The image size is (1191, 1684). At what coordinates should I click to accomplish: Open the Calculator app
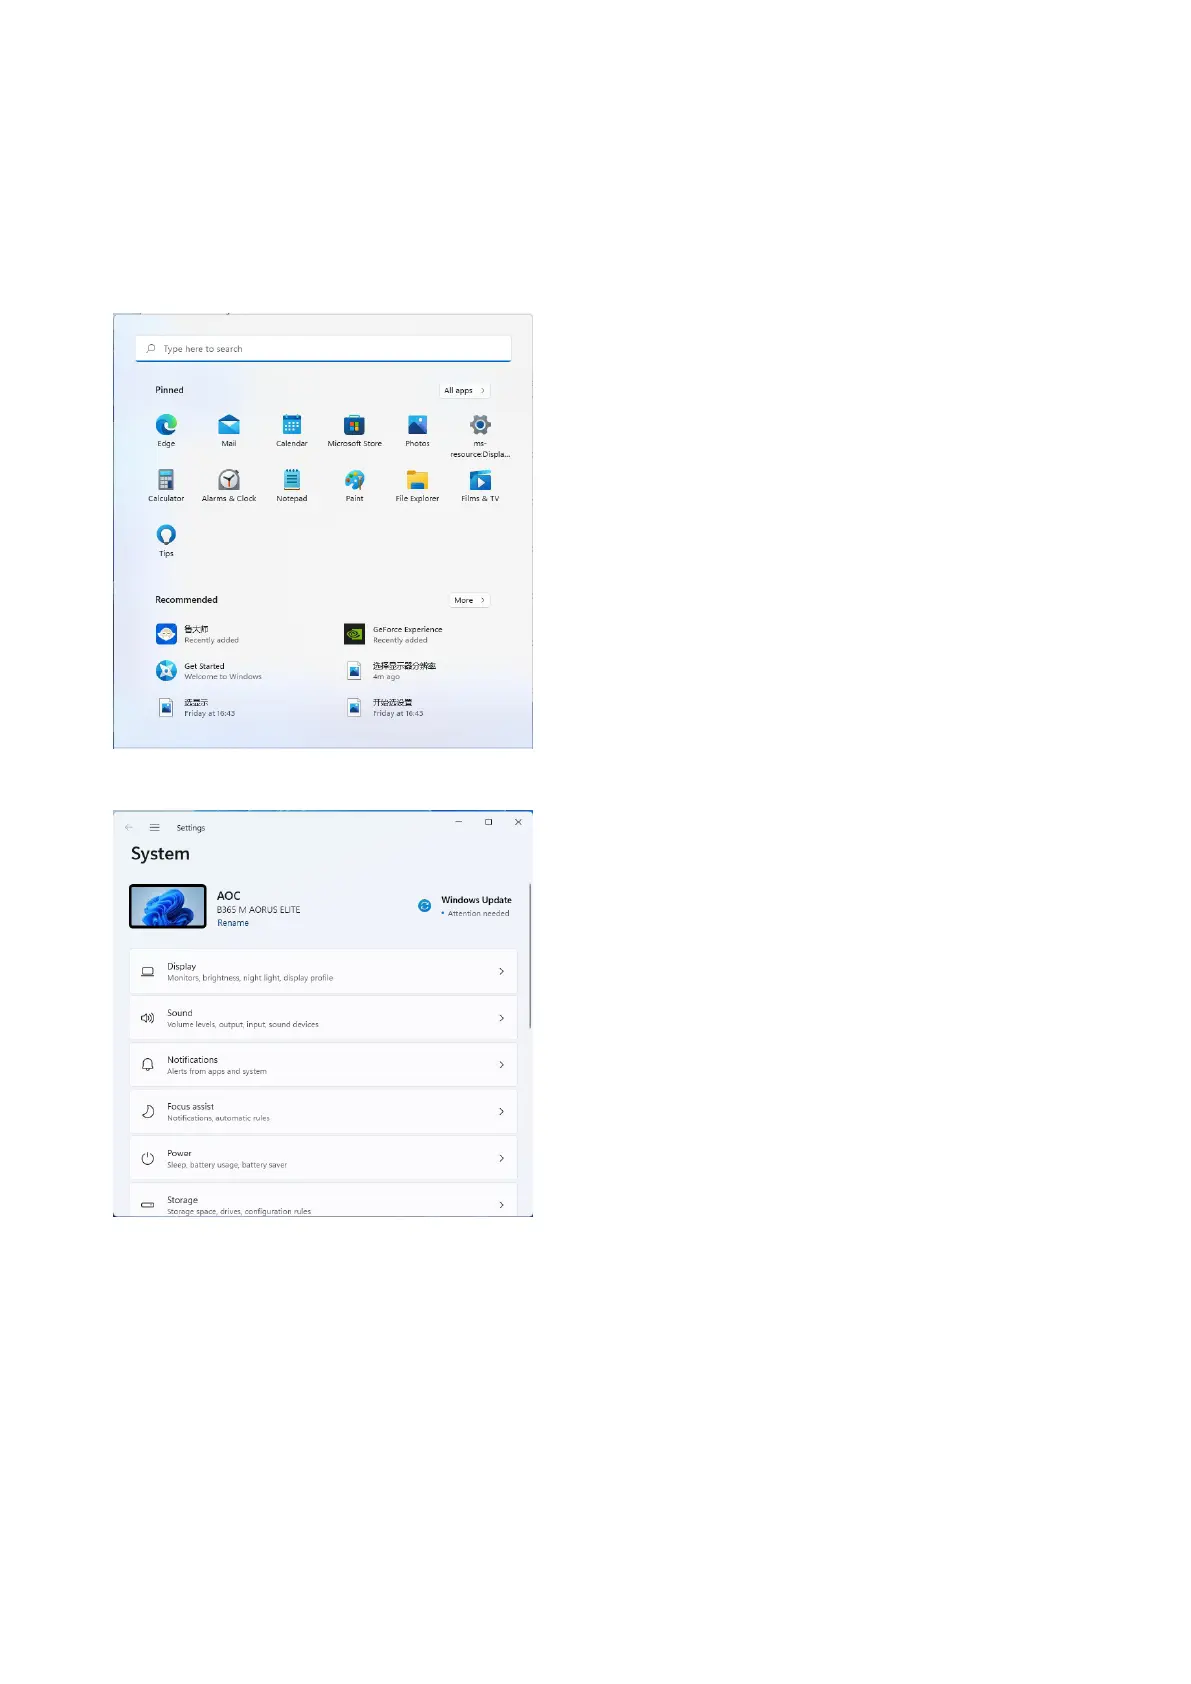[x=166, y=481]
